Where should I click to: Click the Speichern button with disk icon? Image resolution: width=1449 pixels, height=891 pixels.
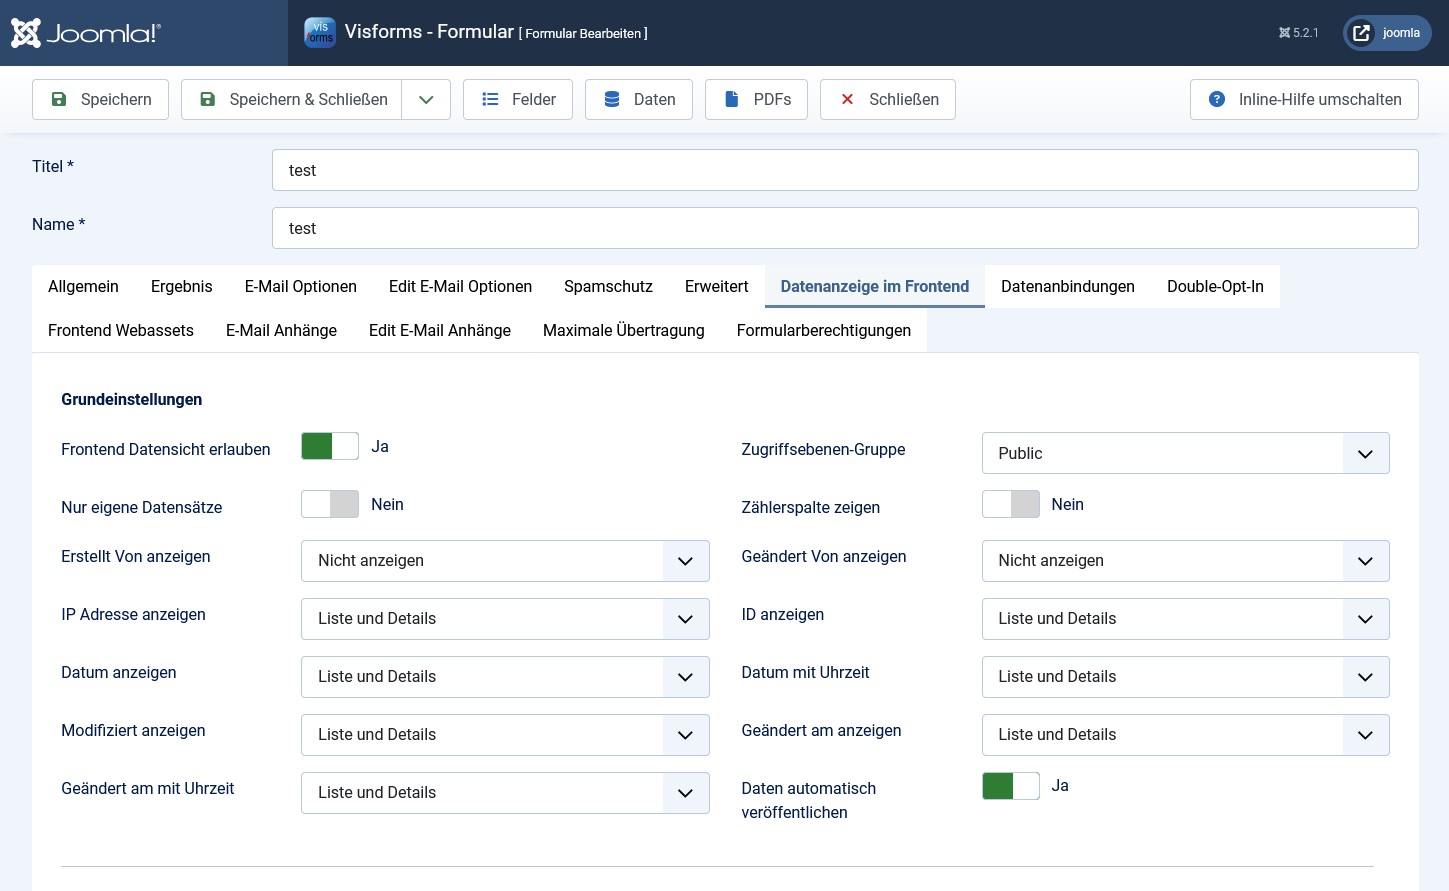click(x=100, y=99)
